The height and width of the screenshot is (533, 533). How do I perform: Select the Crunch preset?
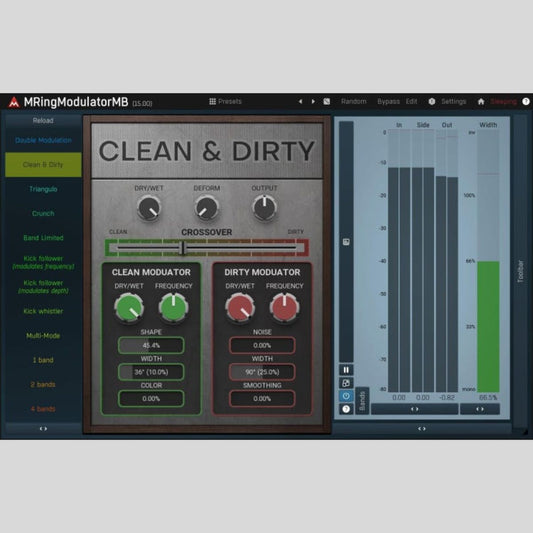43,213
